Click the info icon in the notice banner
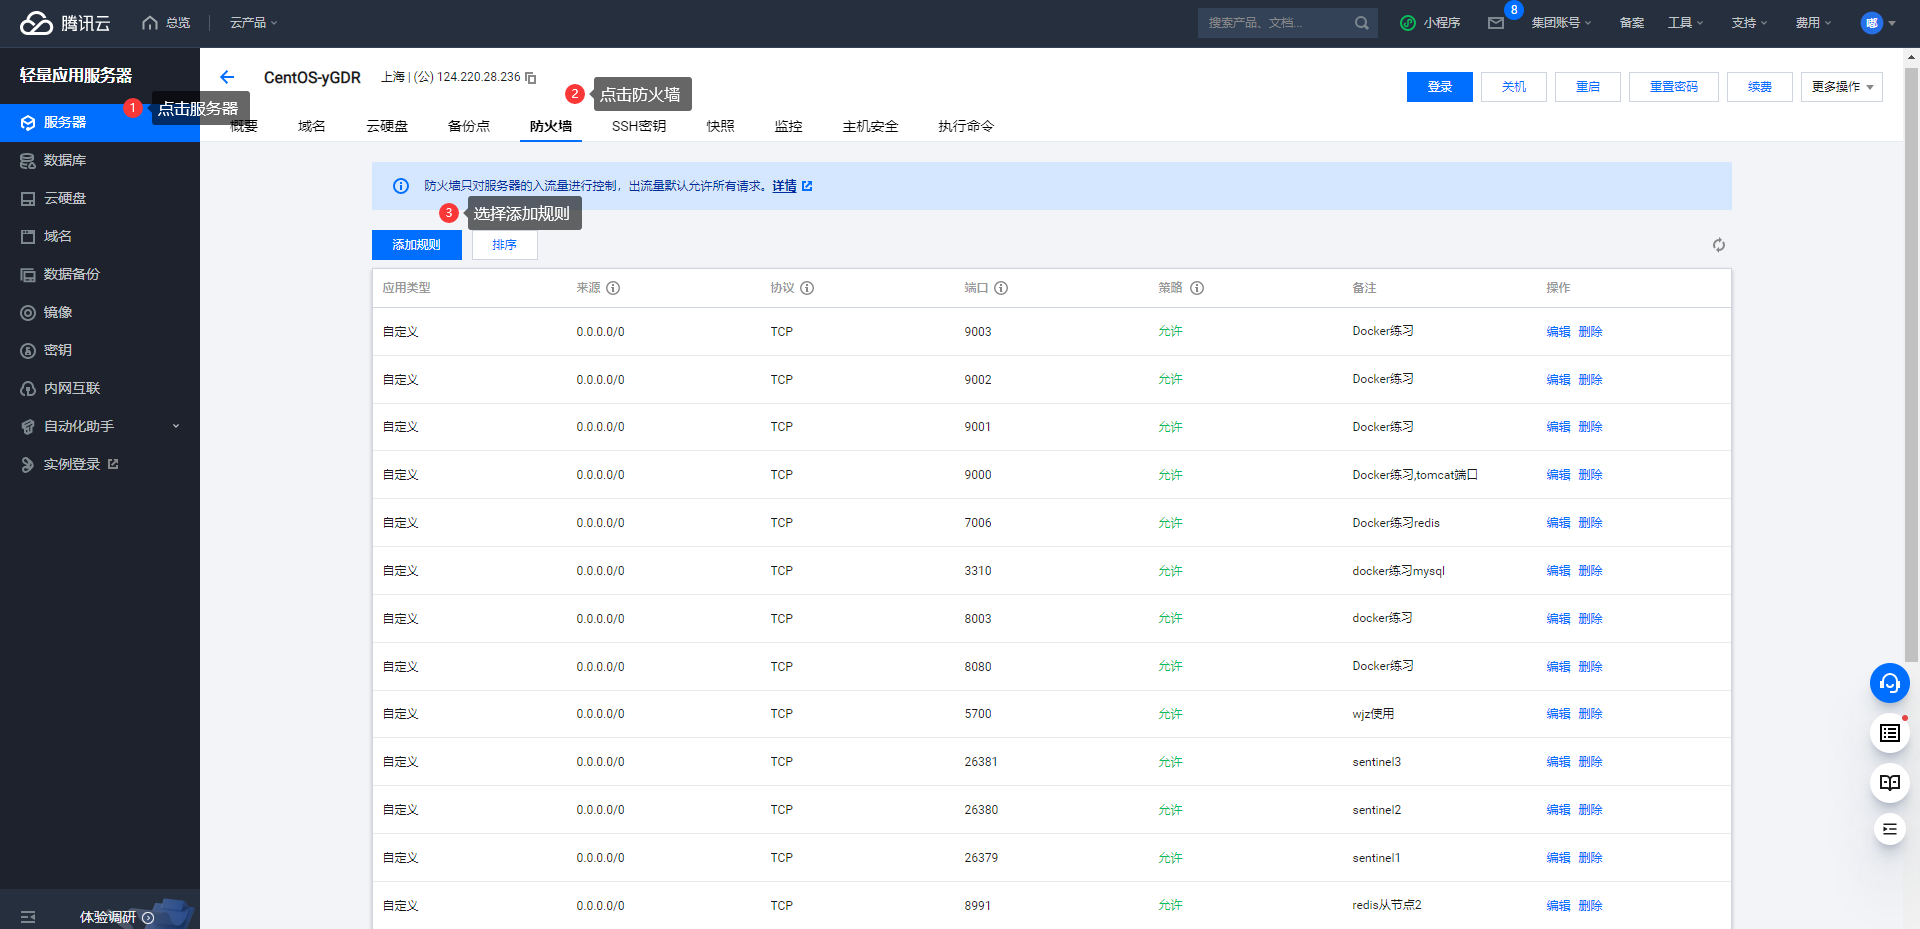This screenshot has height=929, width=1920. 401,186
